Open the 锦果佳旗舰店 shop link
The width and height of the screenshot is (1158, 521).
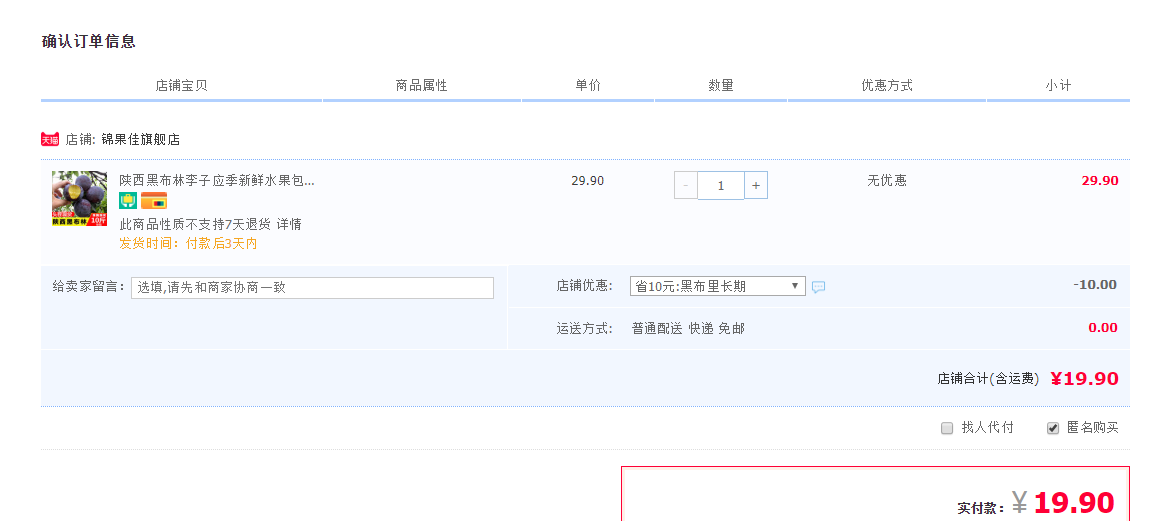(140, 139)
